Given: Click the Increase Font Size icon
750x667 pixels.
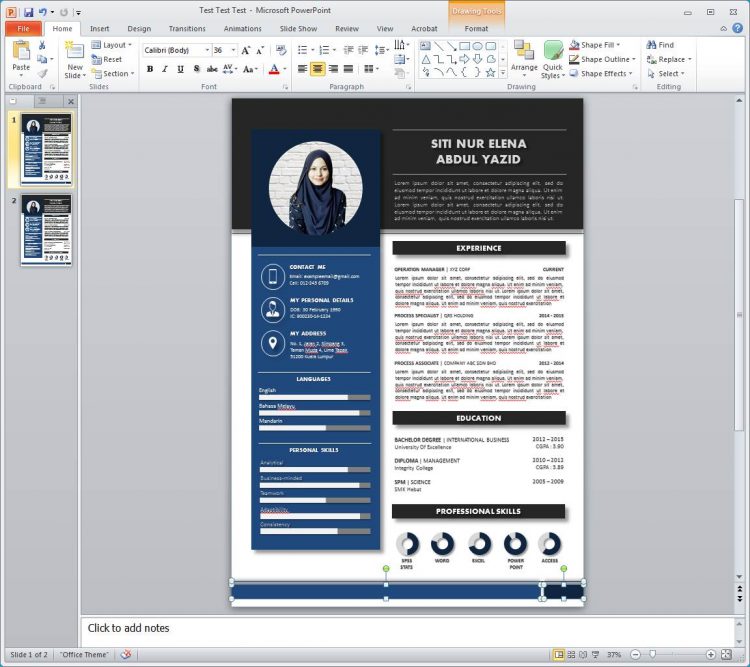Looking at the screenshot, I should [x=245, y=49].
